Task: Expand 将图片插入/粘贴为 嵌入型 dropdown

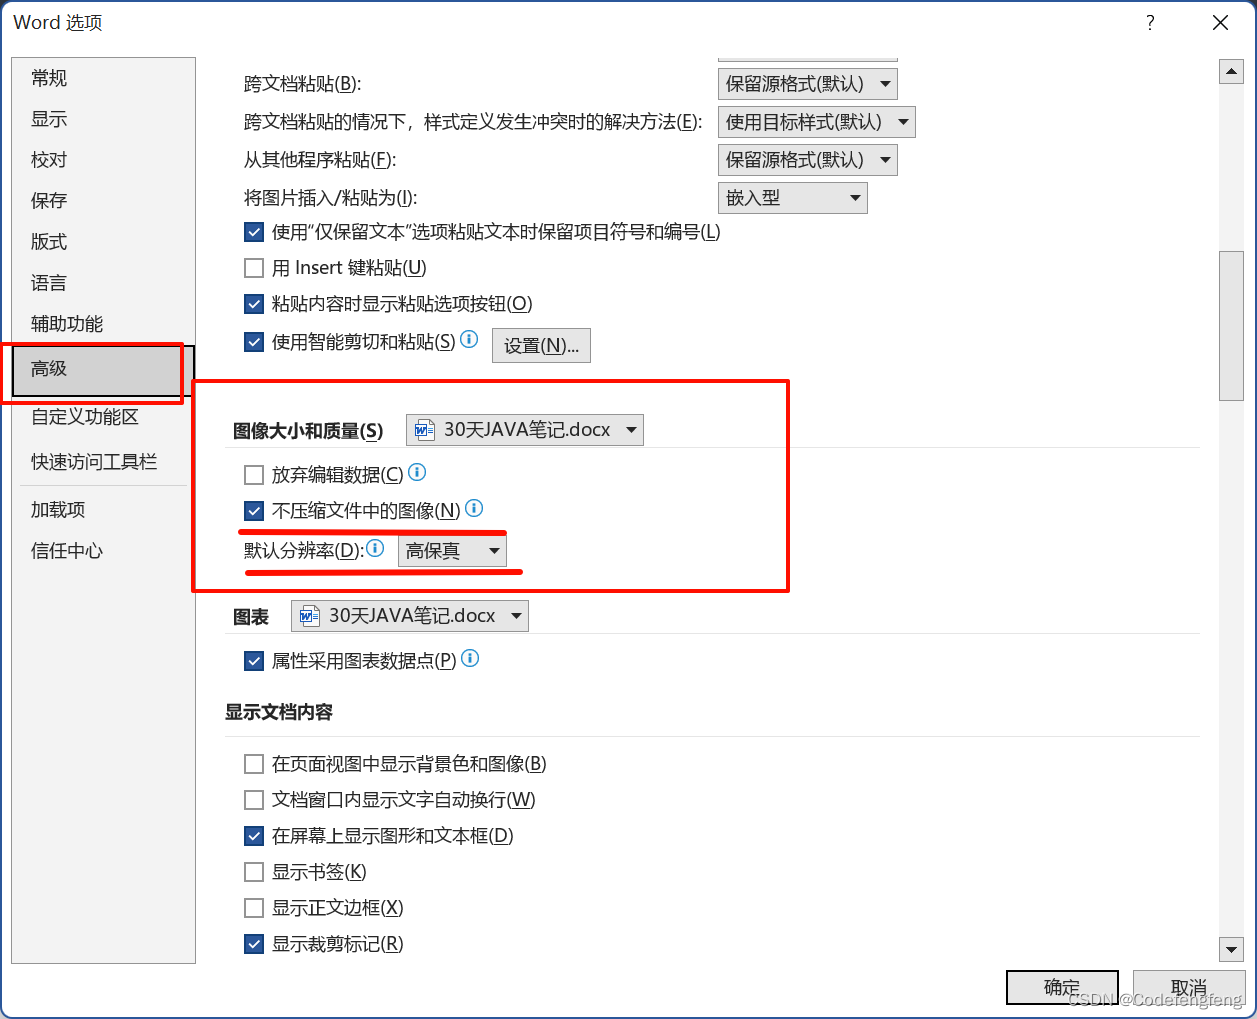Action: click(x=792, y=198)
